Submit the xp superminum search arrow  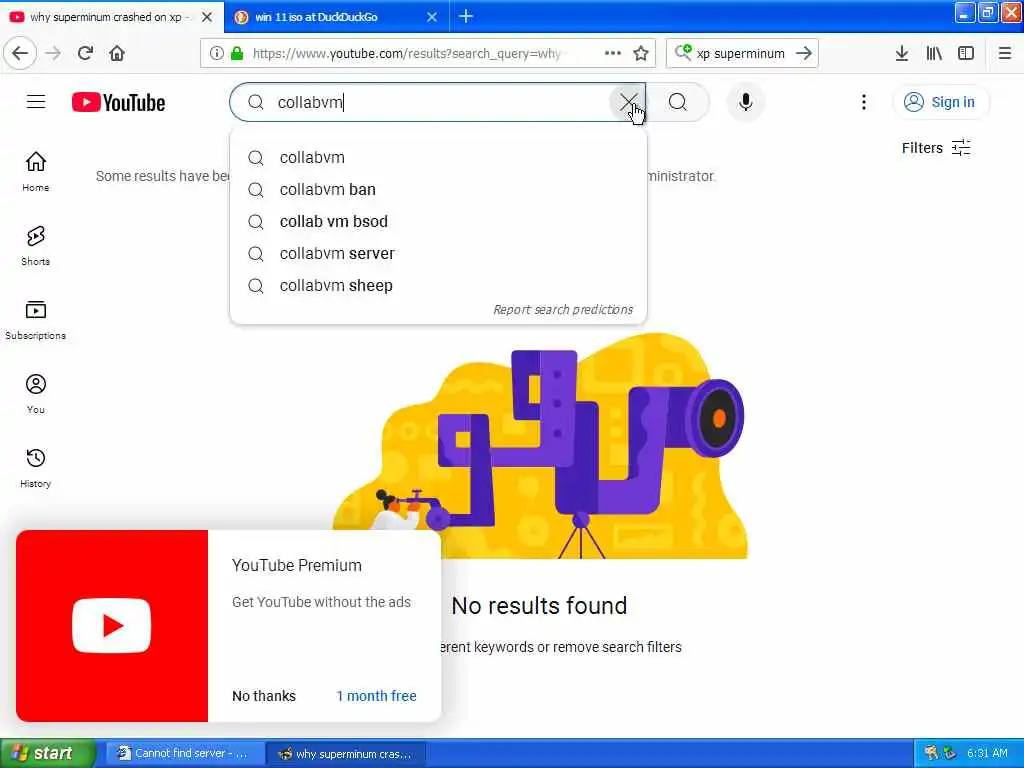click(x=804, y=53)
